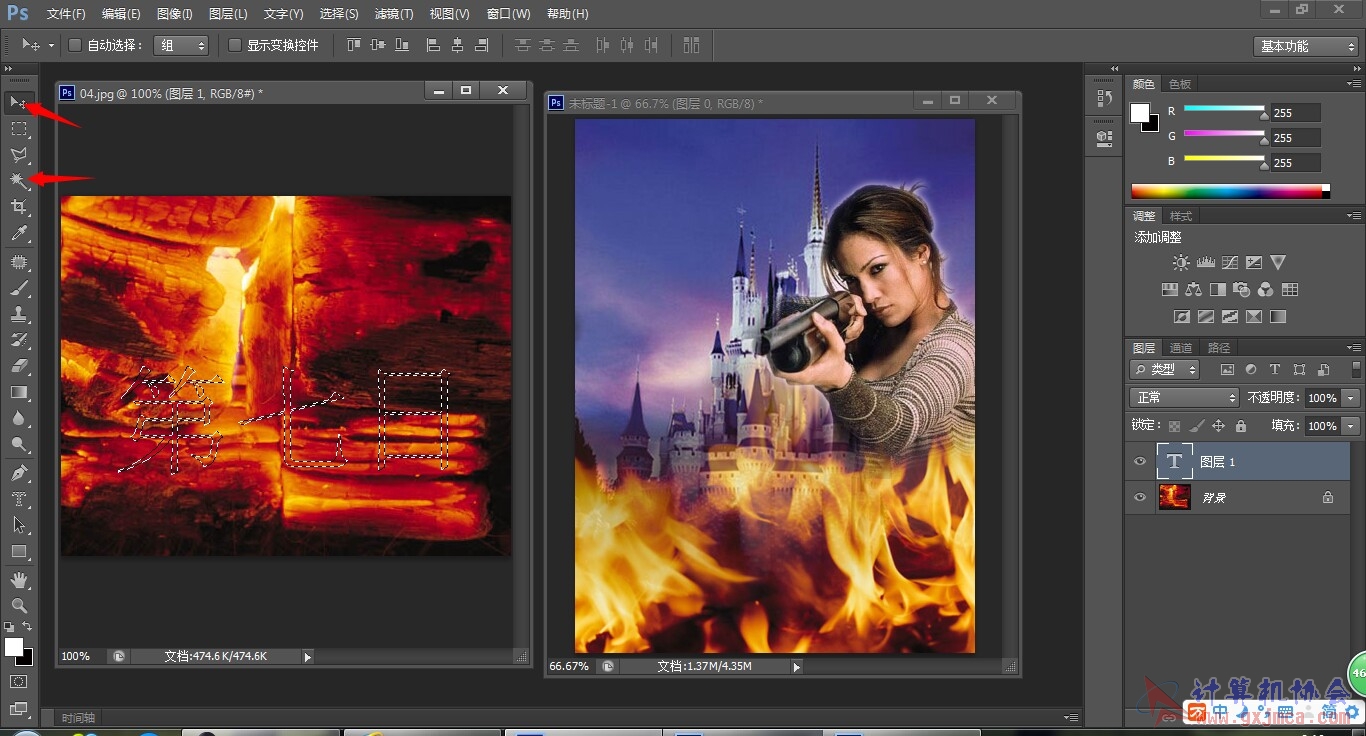The image size is (1366, 736).
Task: Select the Polygonal Lasso tool
Action: [x=18, y=155]
